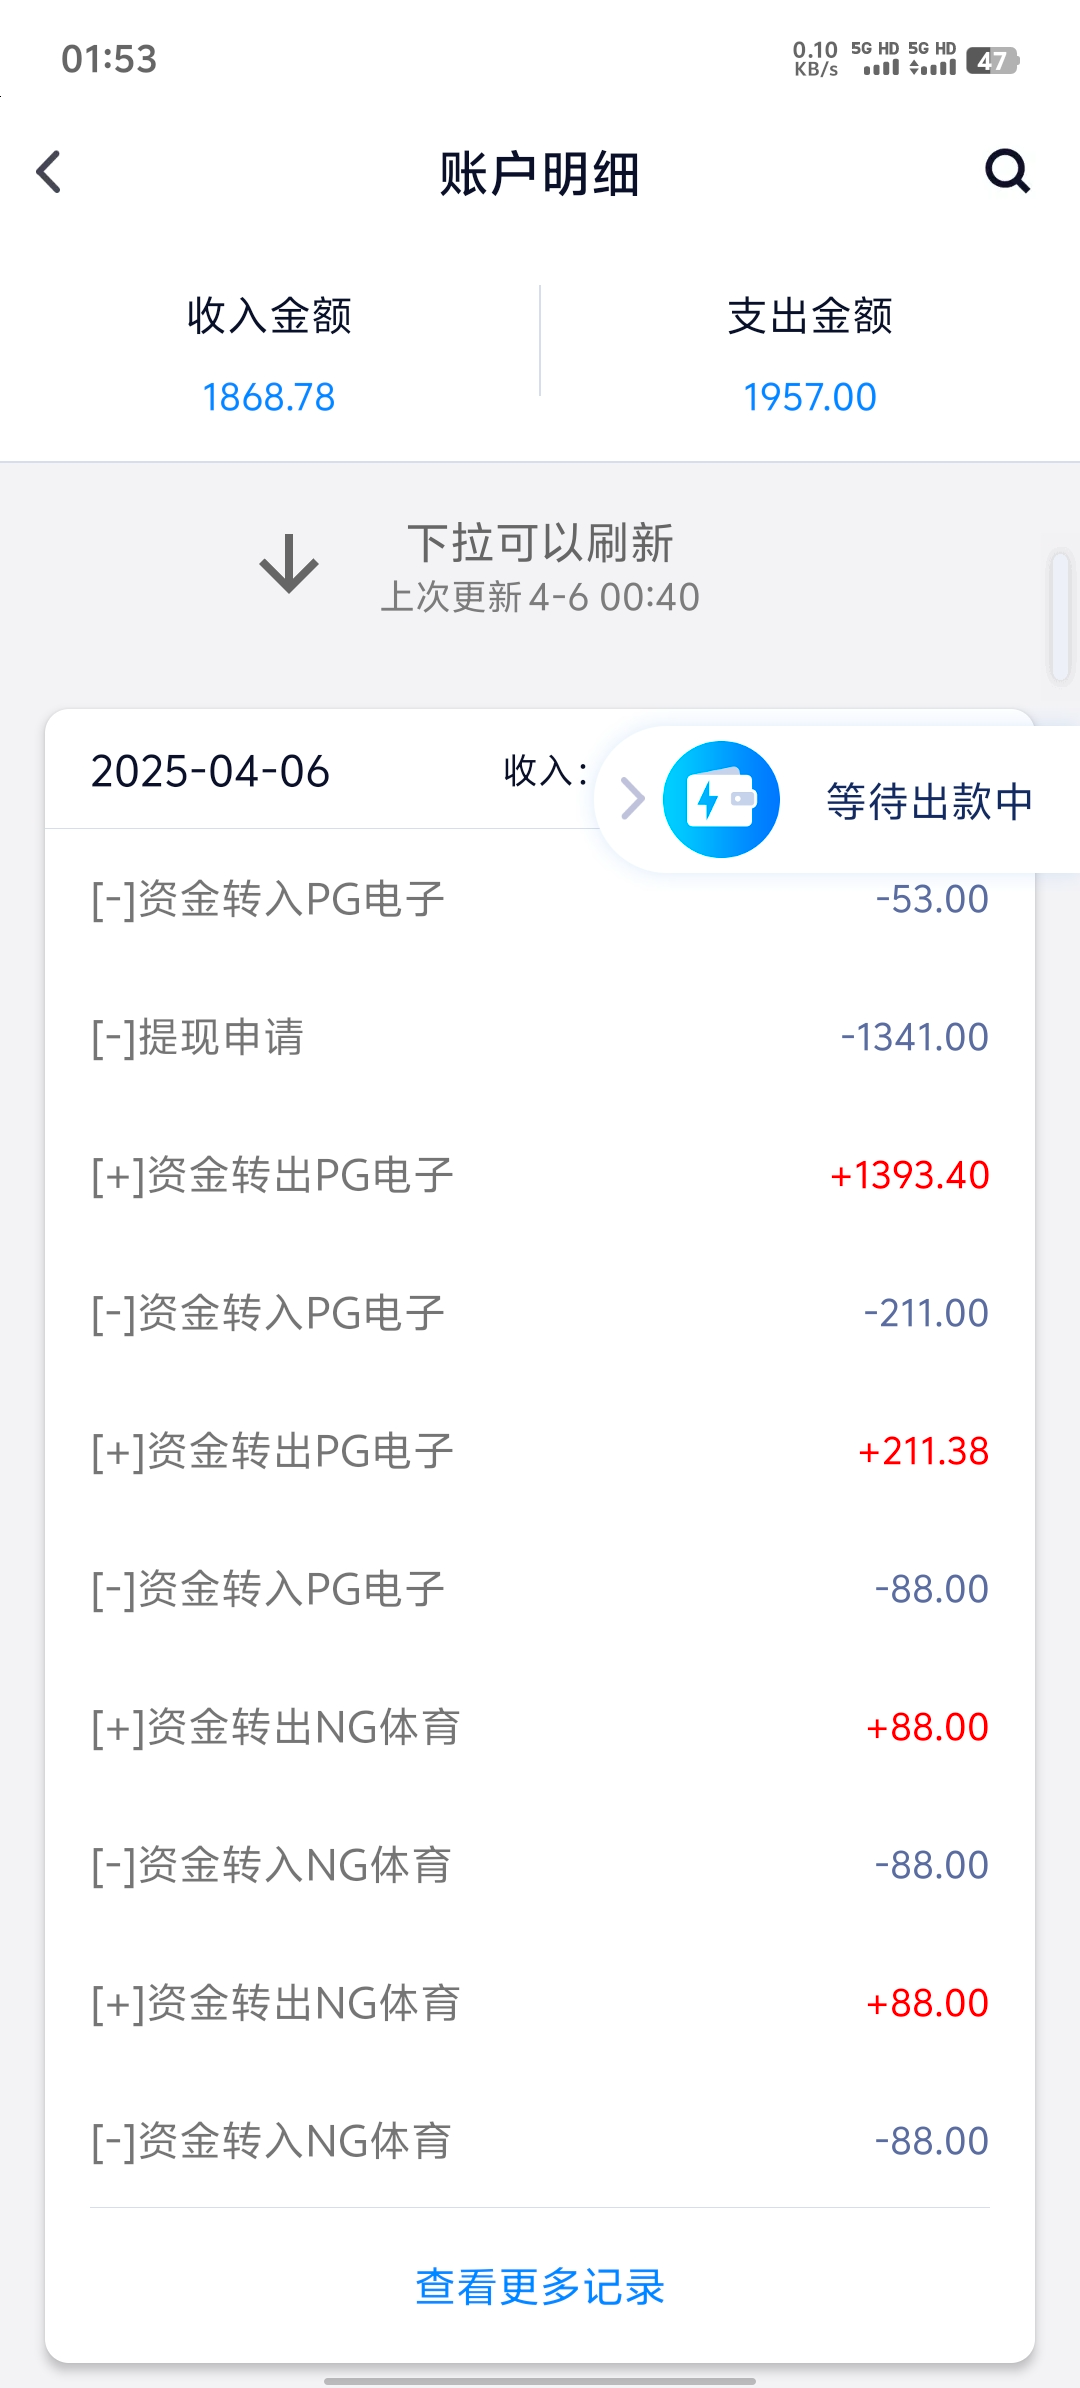Open the 等待出款中 pending withdrawal notice

click(929, 801)
